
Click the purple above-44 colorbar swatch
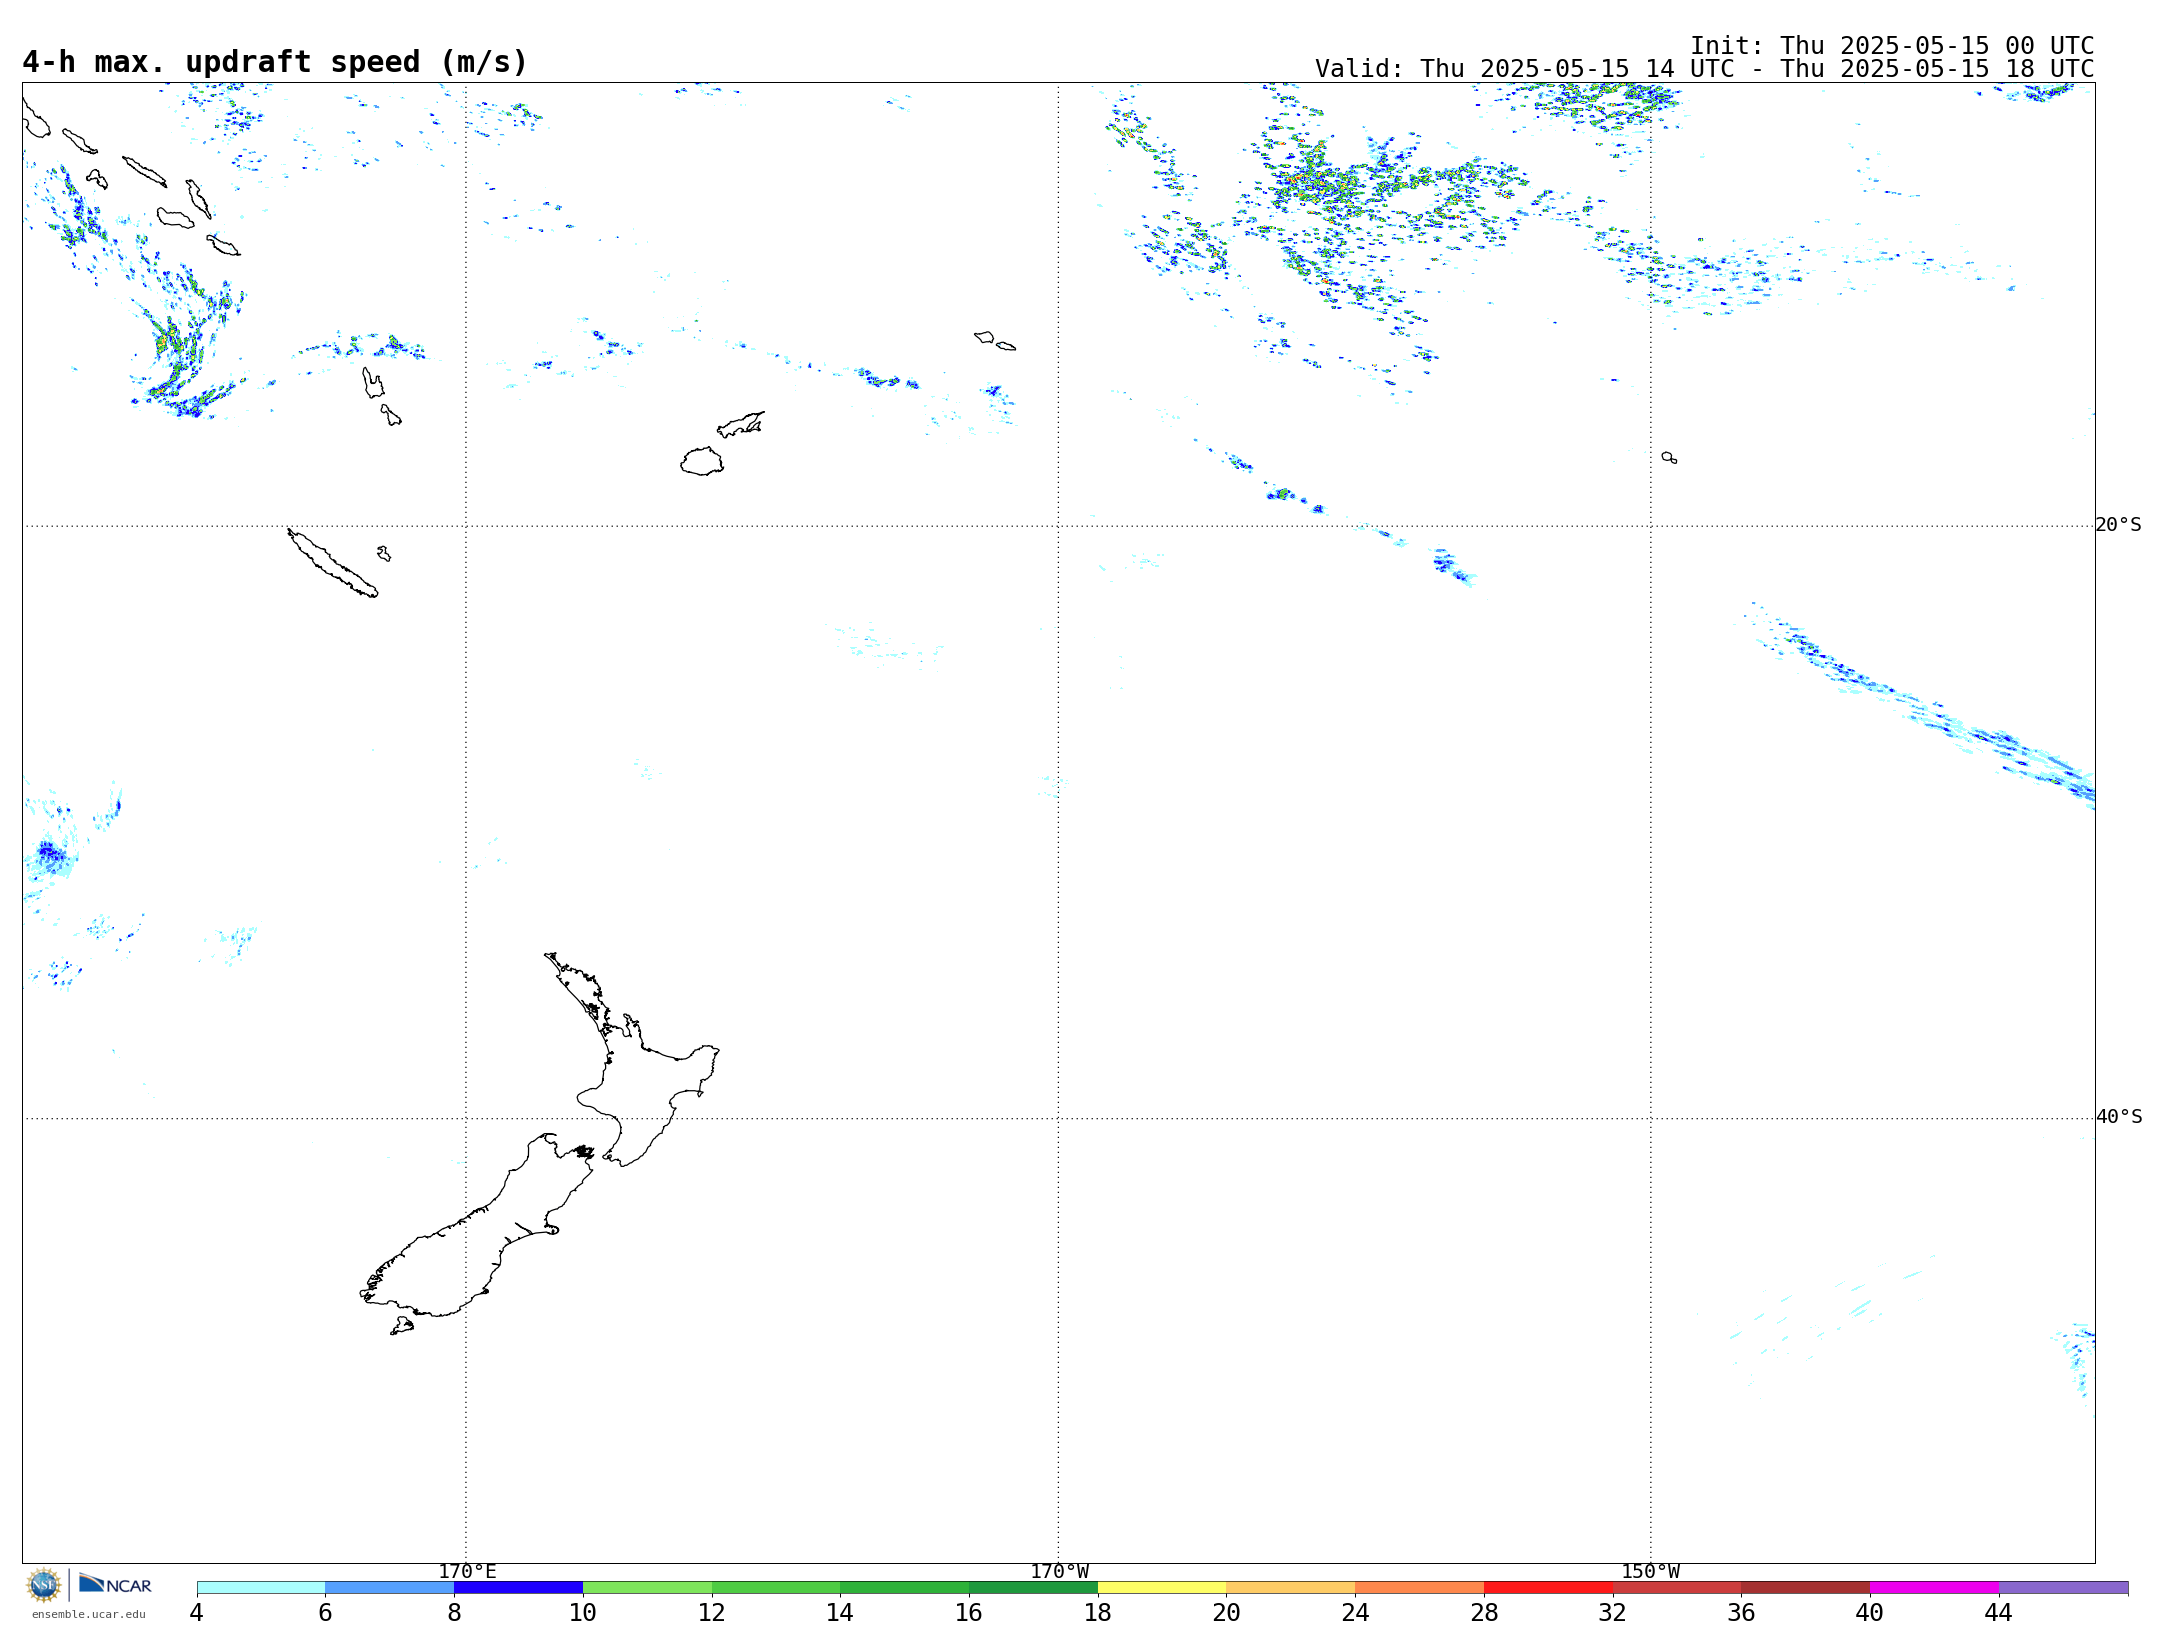2063,1587
